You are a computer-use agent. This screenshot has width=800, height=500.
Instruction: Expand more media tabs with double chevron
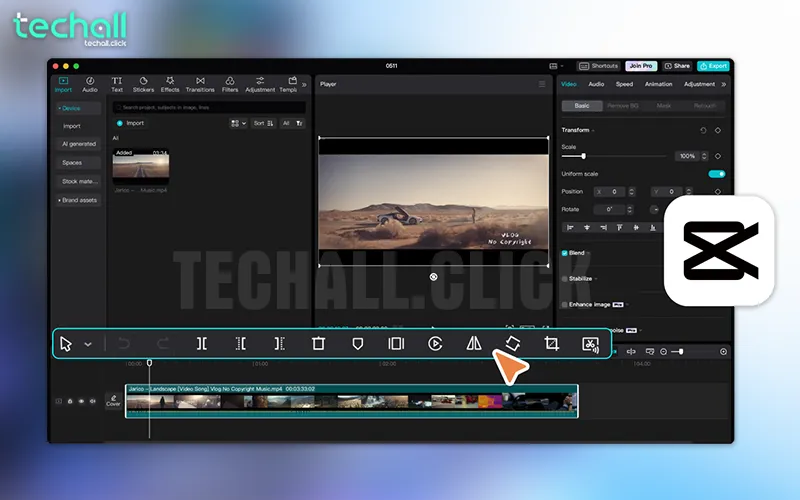point(304,85)
